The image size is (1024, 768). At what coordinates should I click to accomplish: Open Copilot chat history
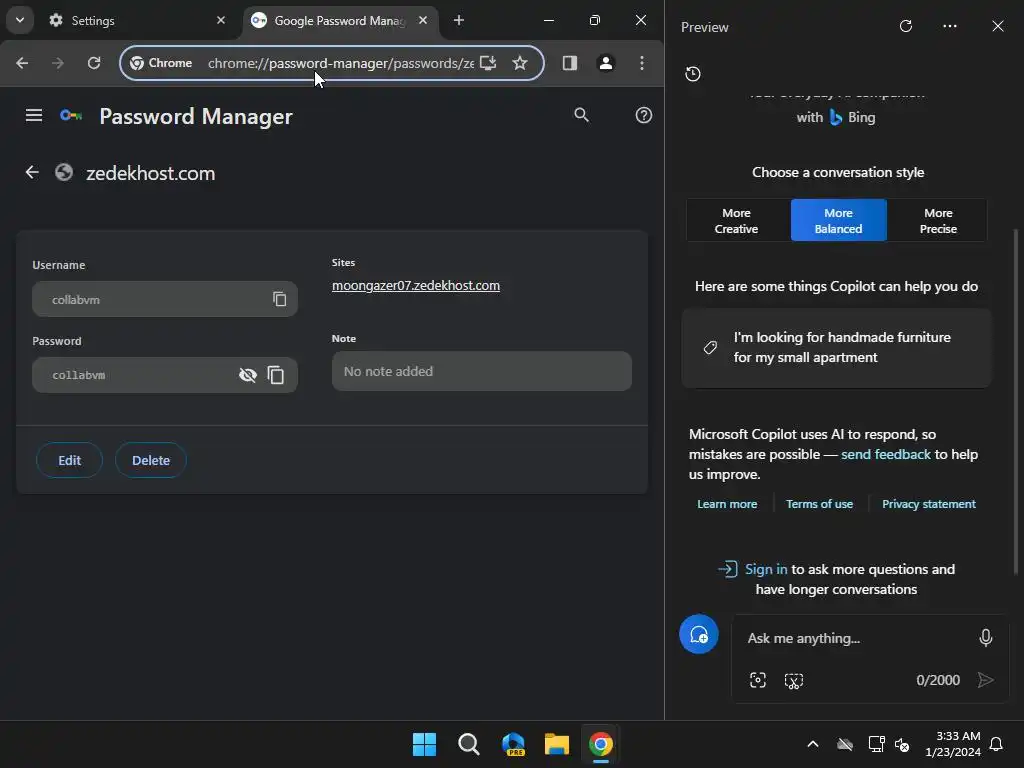693,74
